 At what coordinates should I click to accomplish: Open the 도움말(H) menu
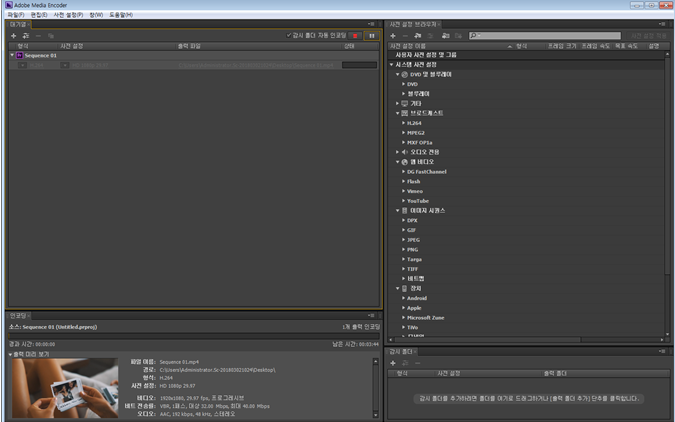tap(121, 15)
